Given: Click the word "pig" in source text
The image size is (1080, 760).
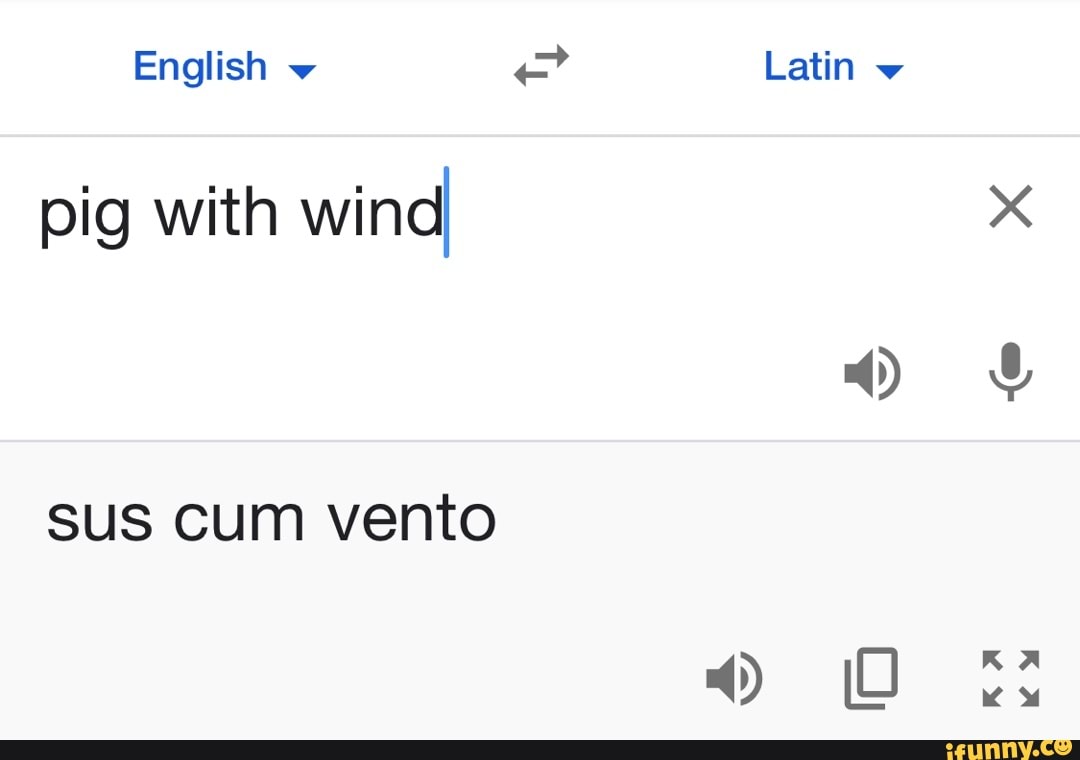Looking at the screenshot, I should pyautogui.click(x=84, y=214).
